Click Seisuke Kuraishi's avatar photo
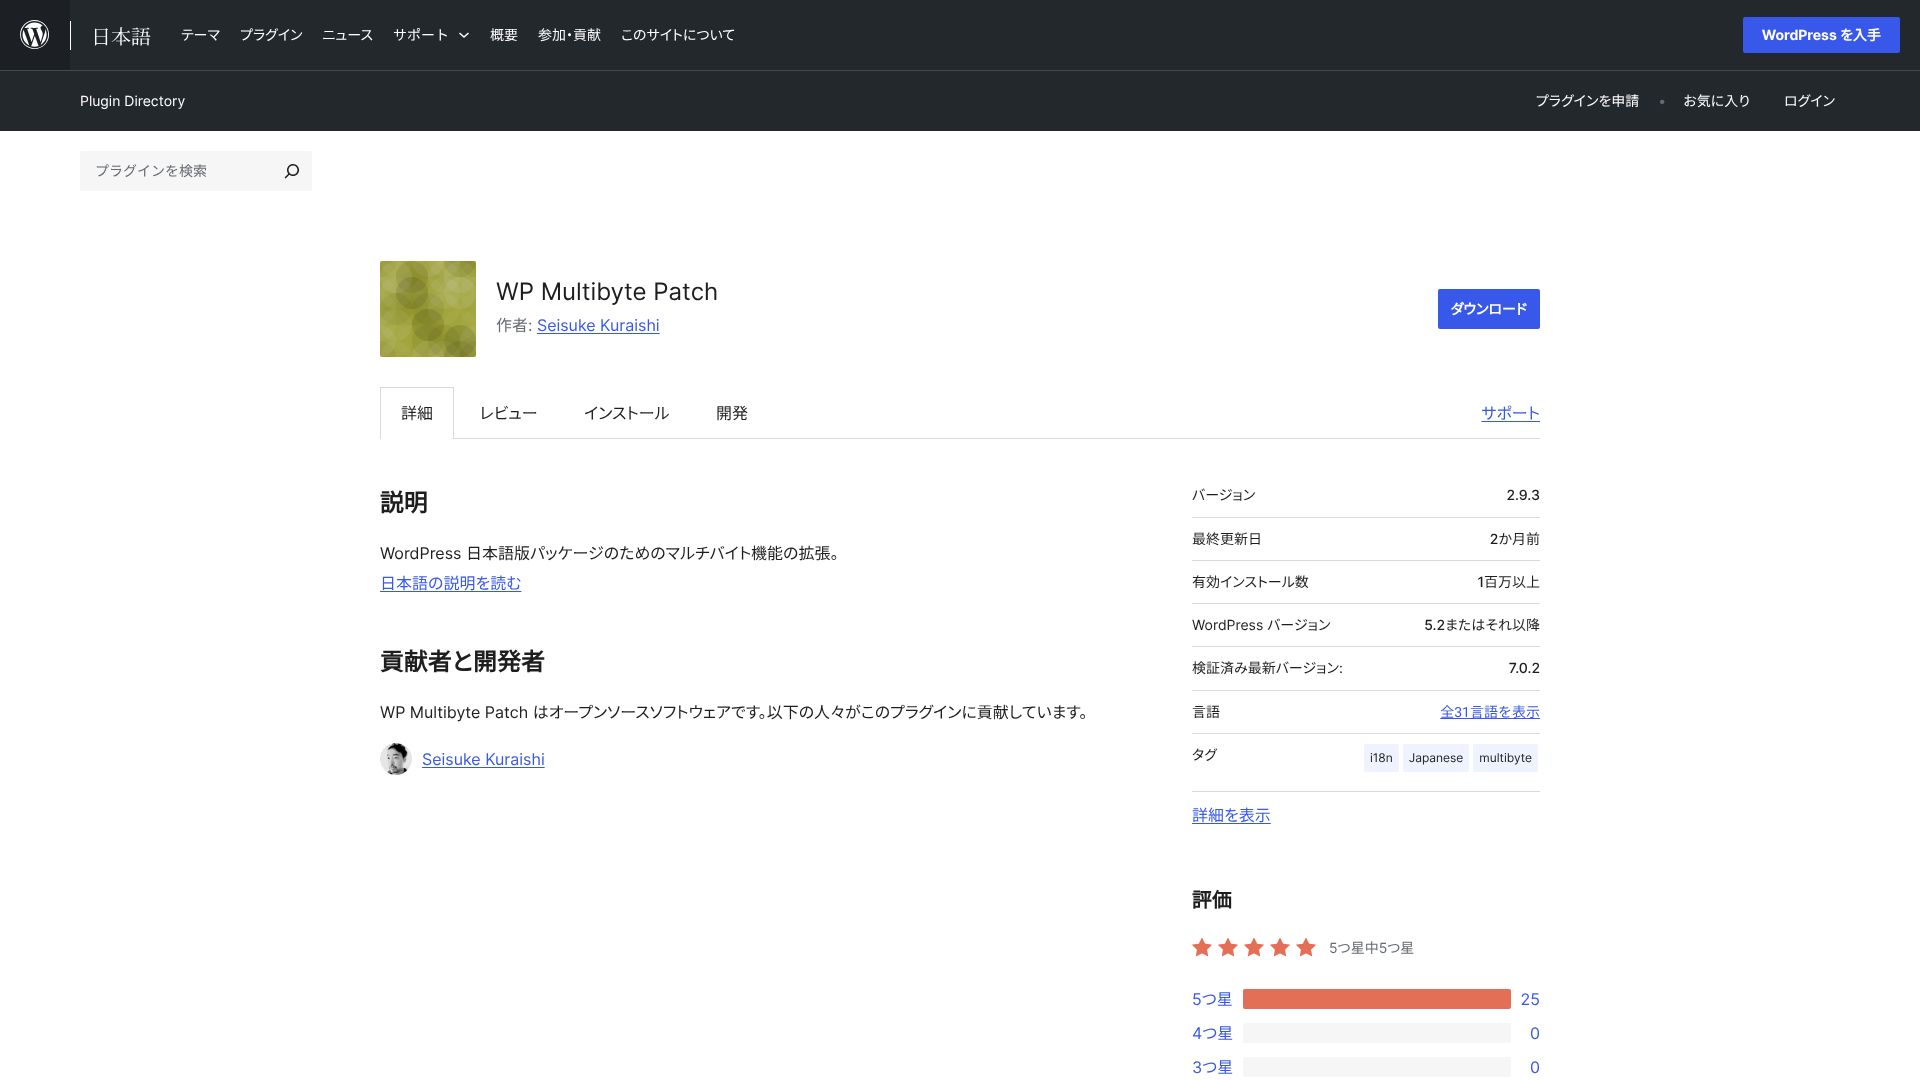1920x1080 pixels. point(396,759)
